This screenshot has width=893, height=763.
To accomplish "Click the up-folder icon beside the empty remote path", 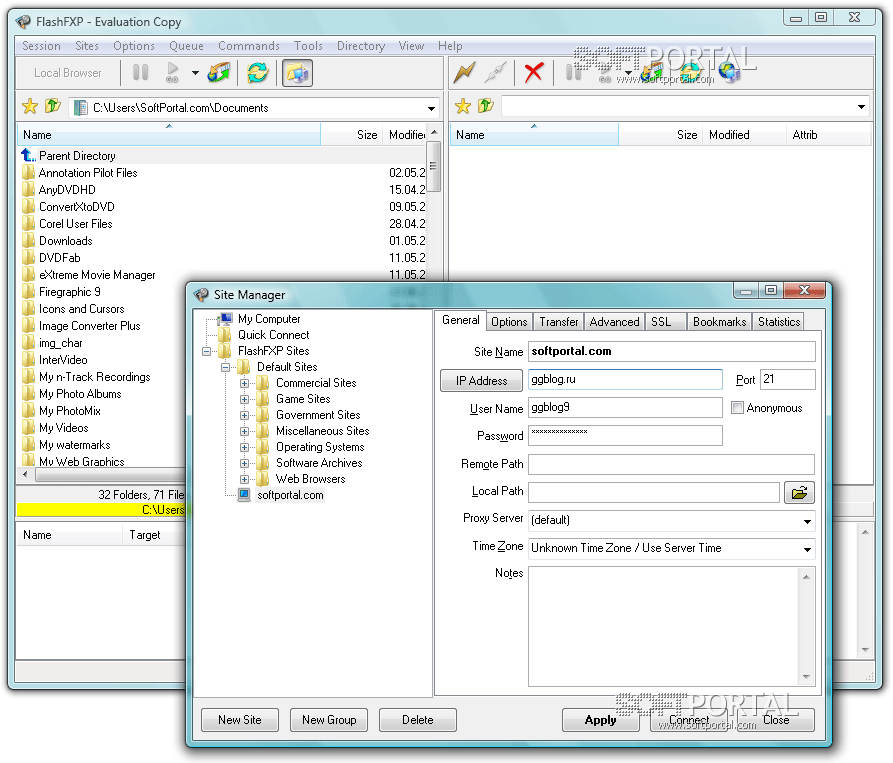I will tap(486, 106).
